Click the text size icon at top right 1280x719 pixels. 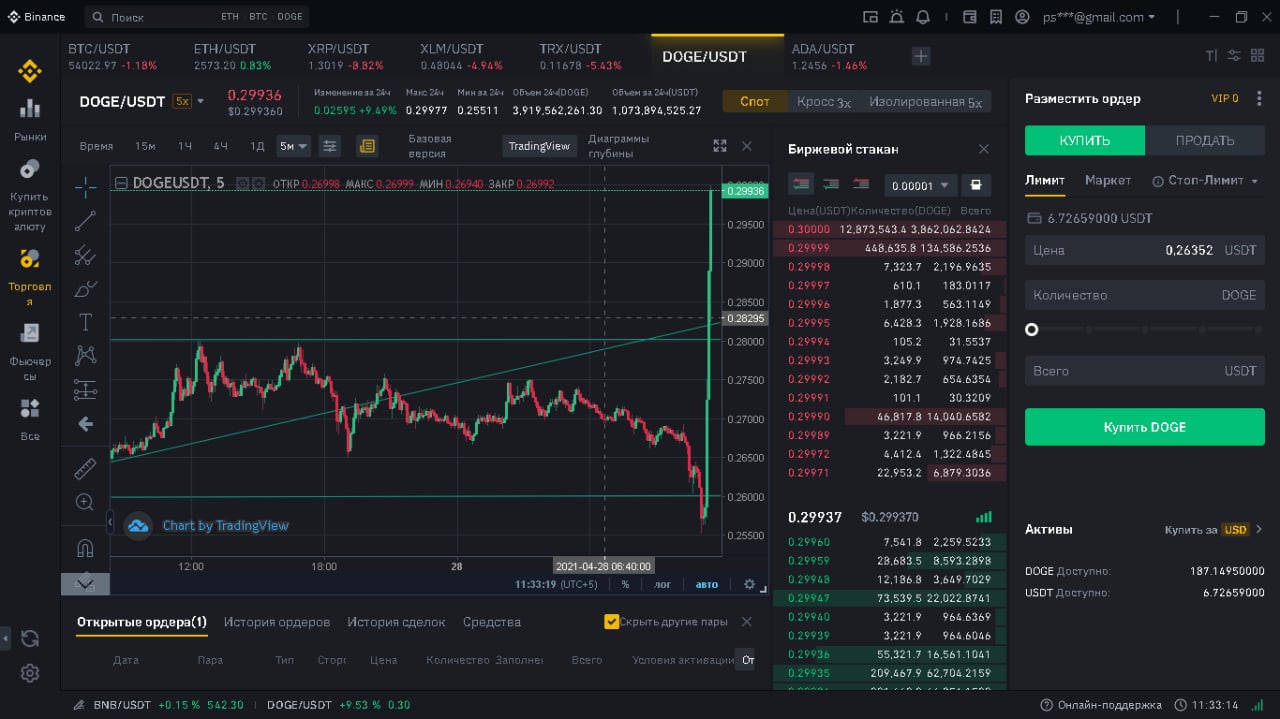[x=1211, y=56]
